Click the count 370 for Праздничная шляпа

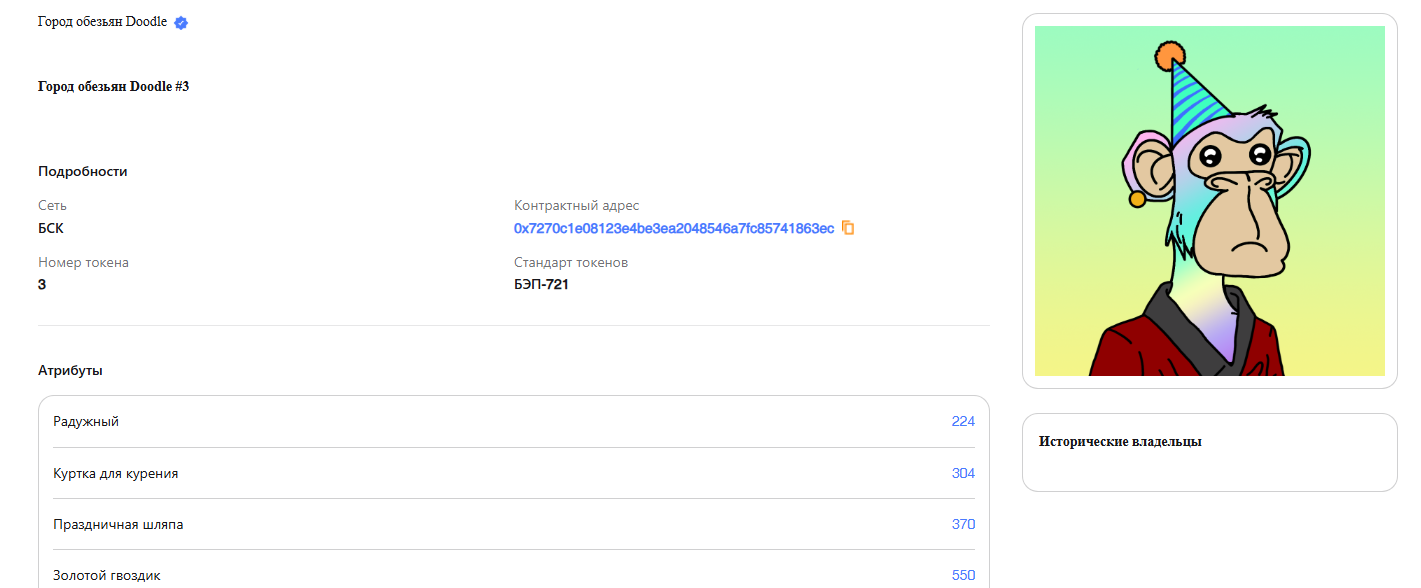coord(963,524)
